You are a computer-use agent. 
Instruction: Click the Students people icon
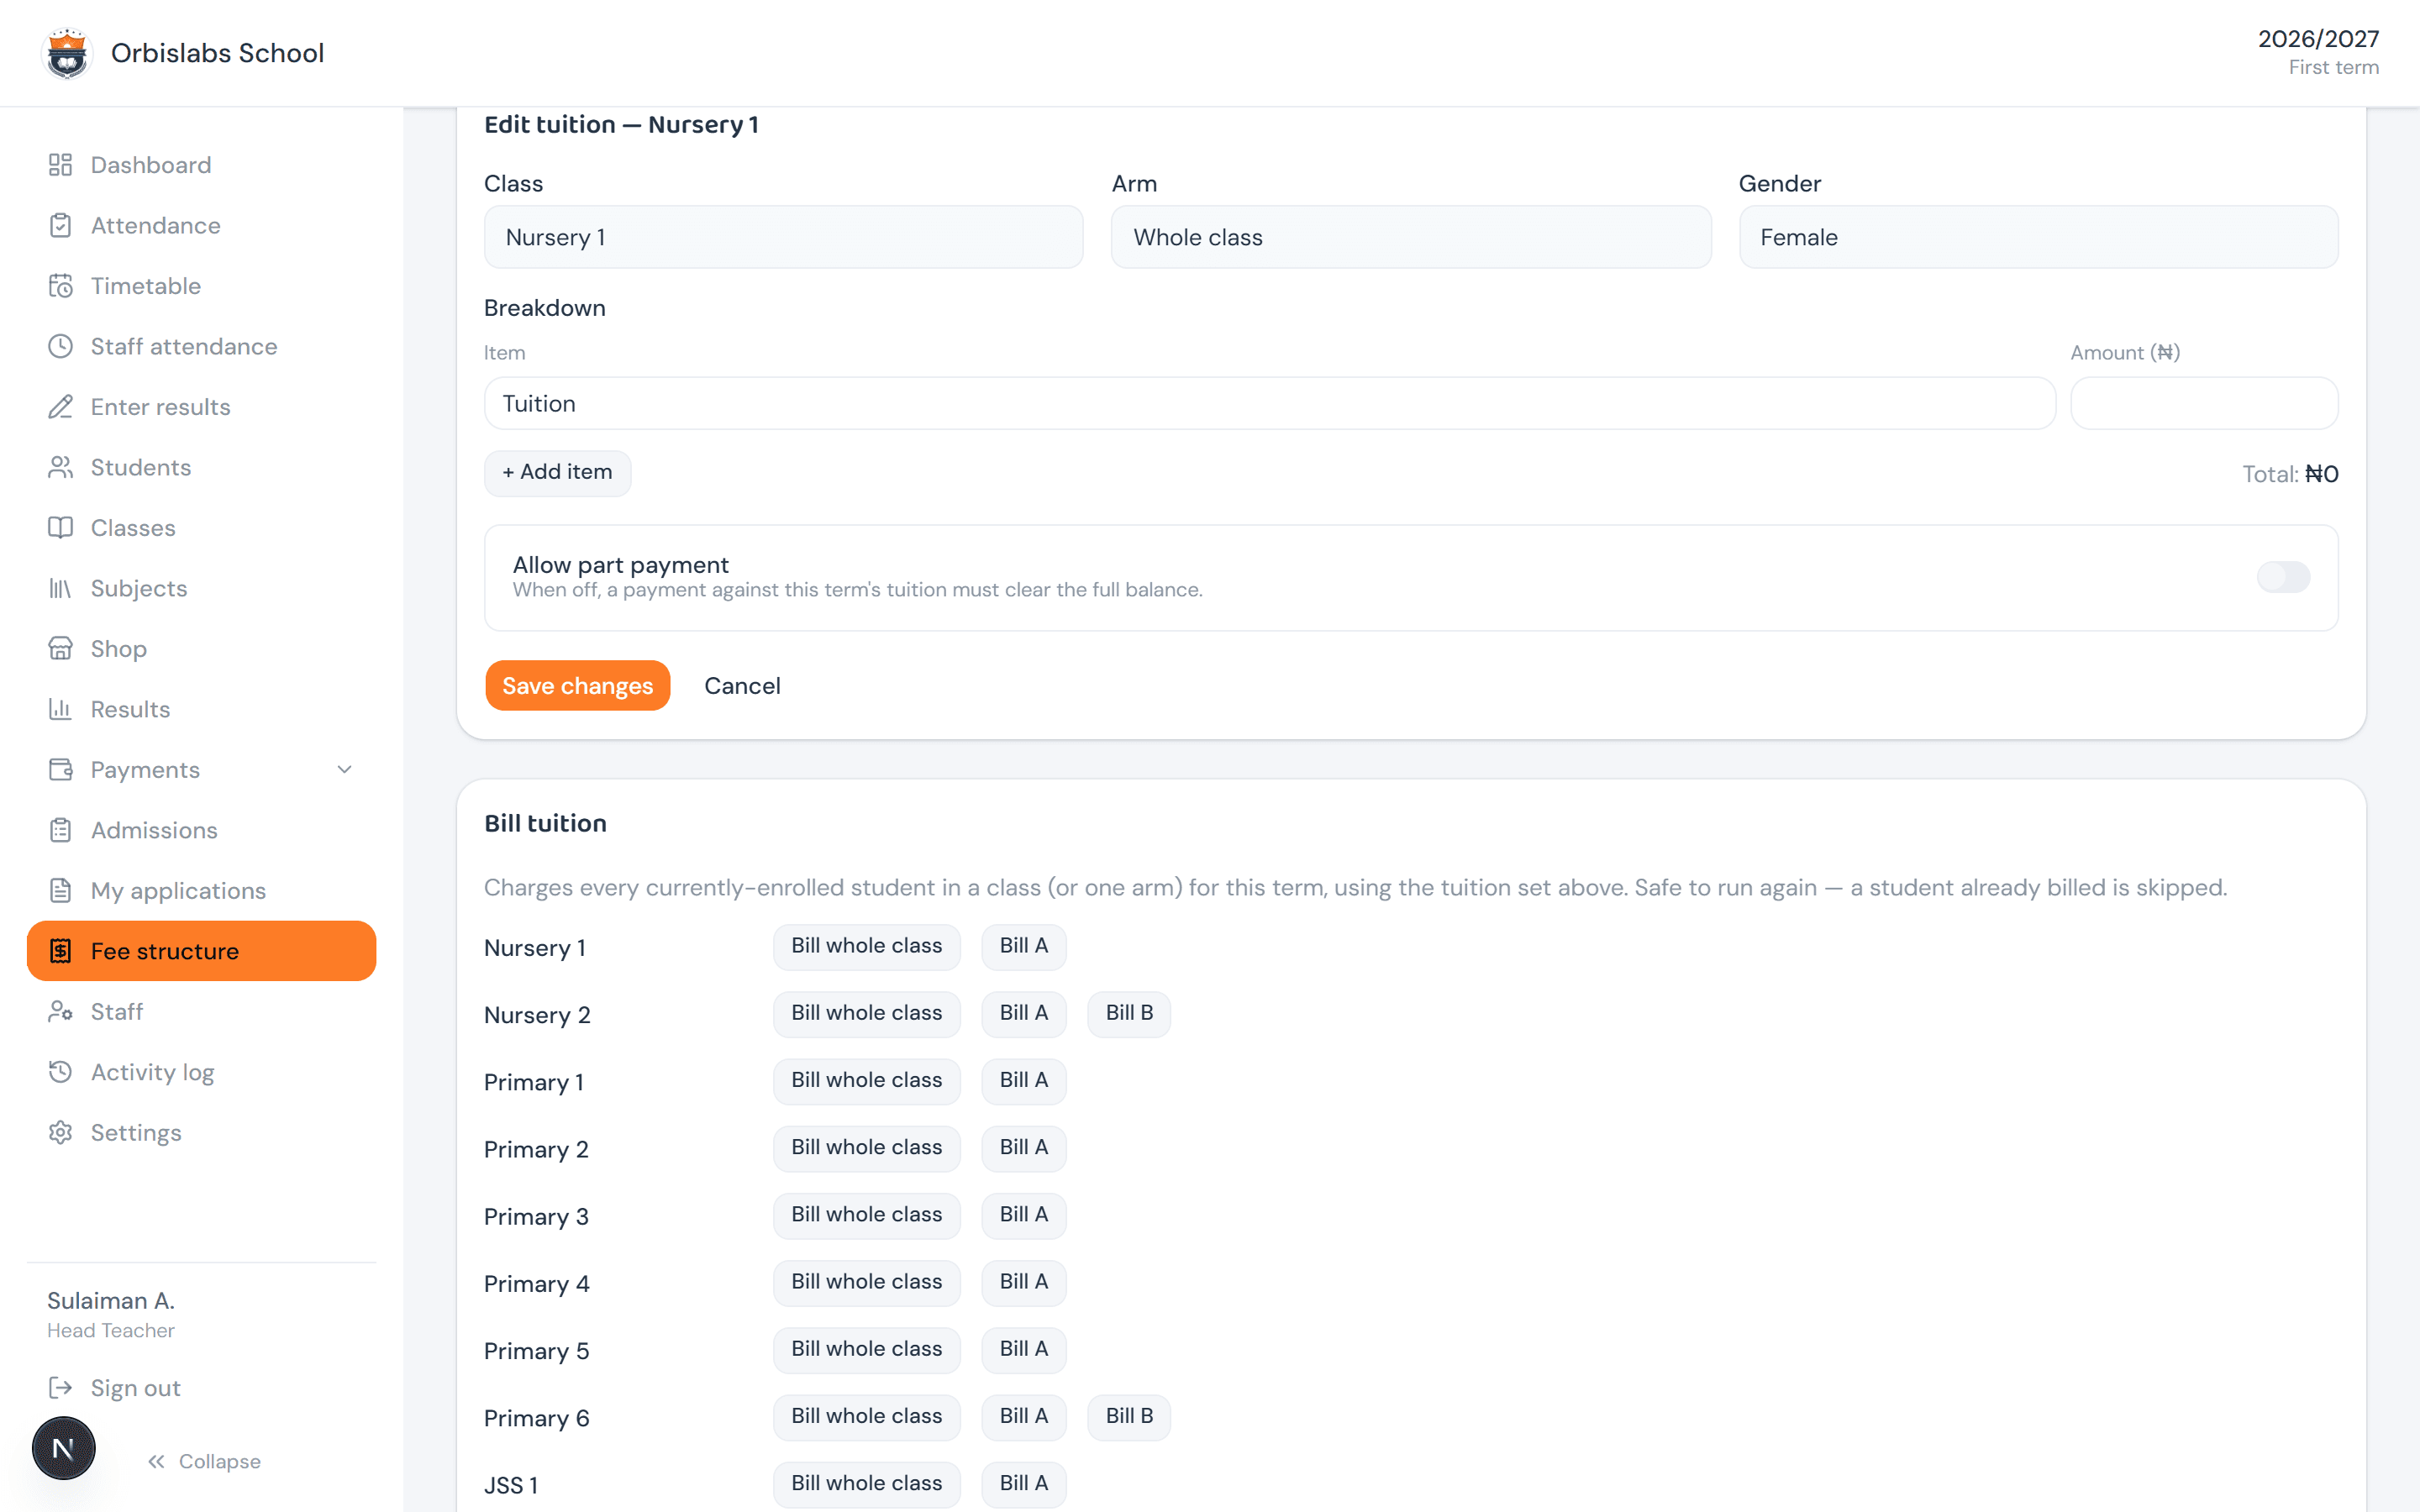(x=60, y=467)
